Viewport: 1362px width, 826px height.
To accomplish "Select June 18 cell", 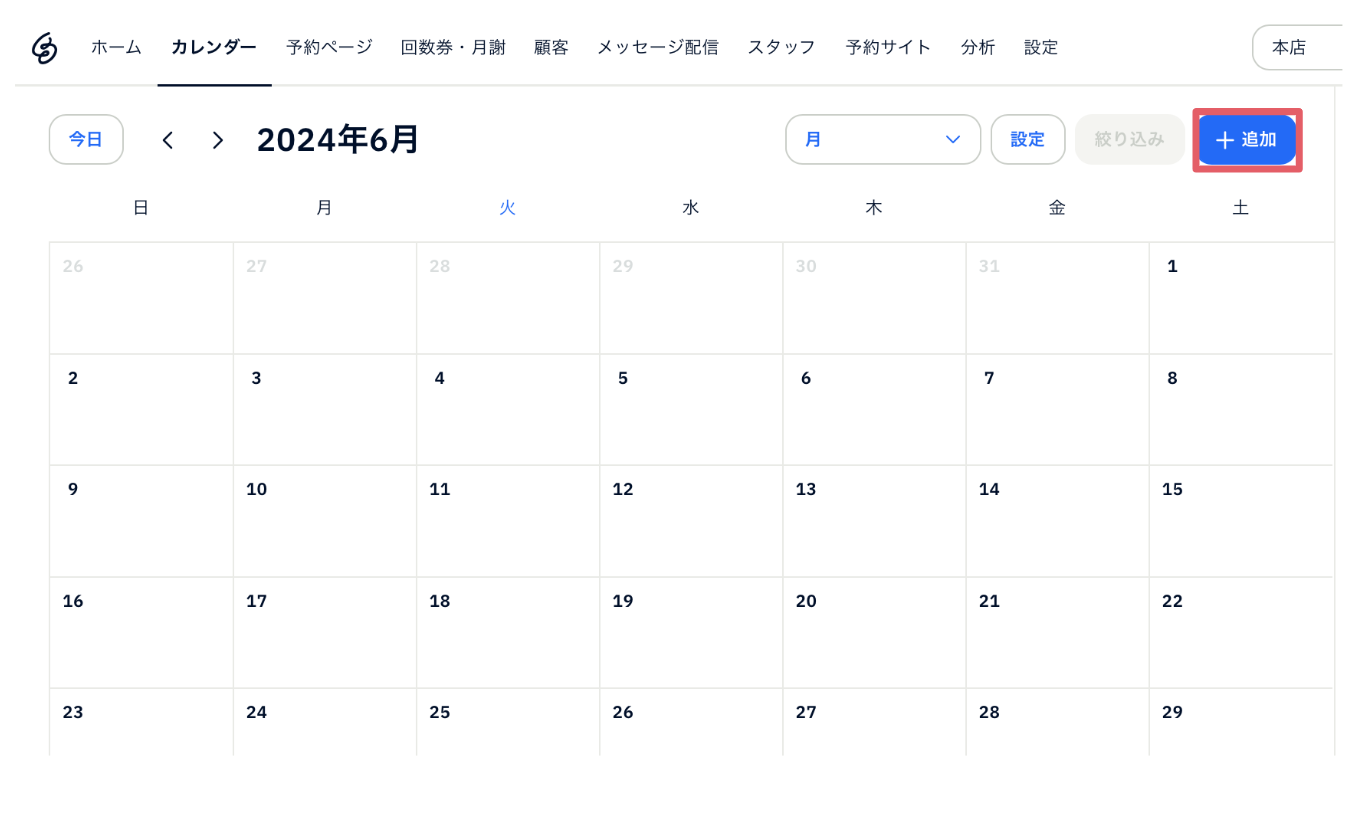I will tap(508, 633).
